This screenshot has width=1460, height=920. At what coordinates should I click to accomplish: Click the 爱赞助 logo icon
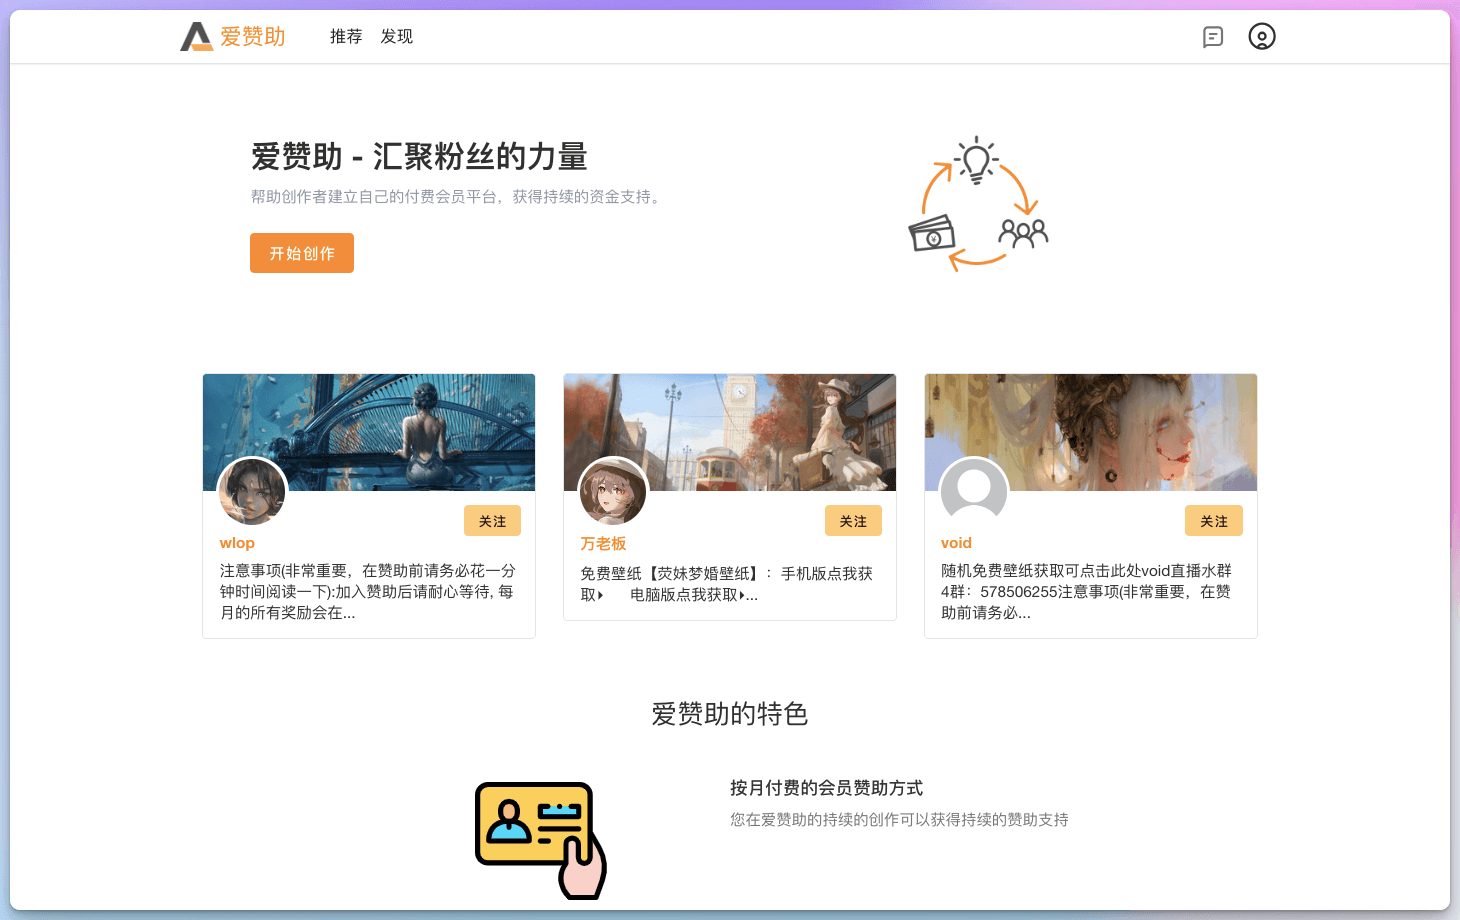click(196, 36)
